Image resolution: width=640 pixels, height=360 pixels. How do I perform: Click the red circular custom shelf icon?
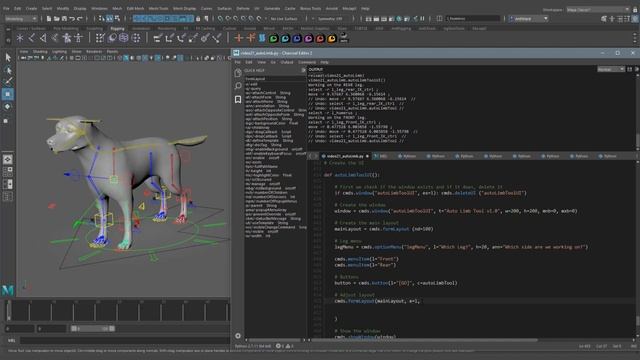click(x=320, y=38)
